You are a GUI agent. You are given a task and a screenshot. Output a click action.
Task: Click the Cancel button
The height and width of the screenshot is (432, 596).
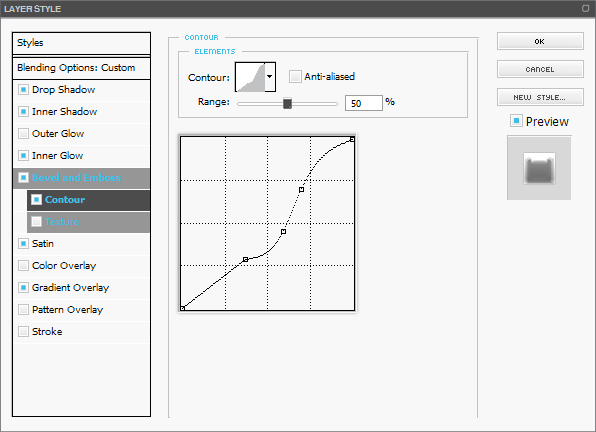coord(540,69)
